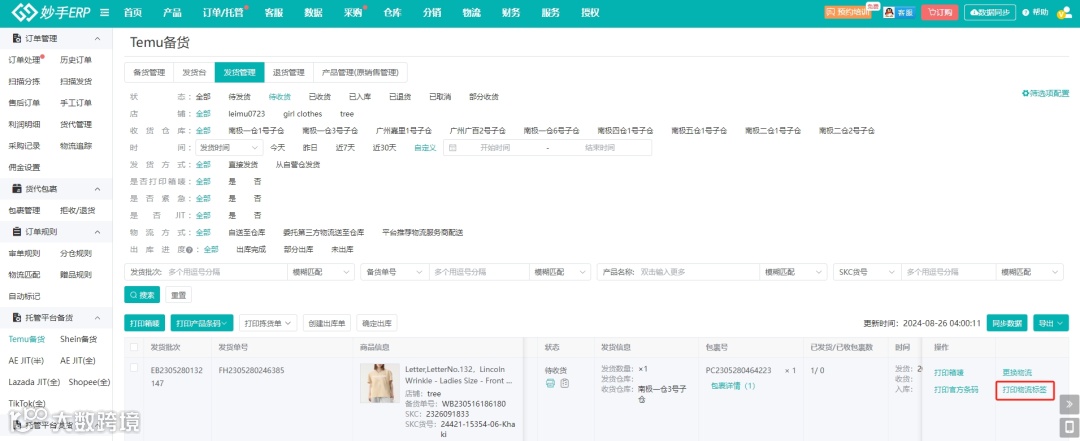Collapse the 订单管理 sidebar section
Viewport: 1080px width, 441px height.
(97, 39)
